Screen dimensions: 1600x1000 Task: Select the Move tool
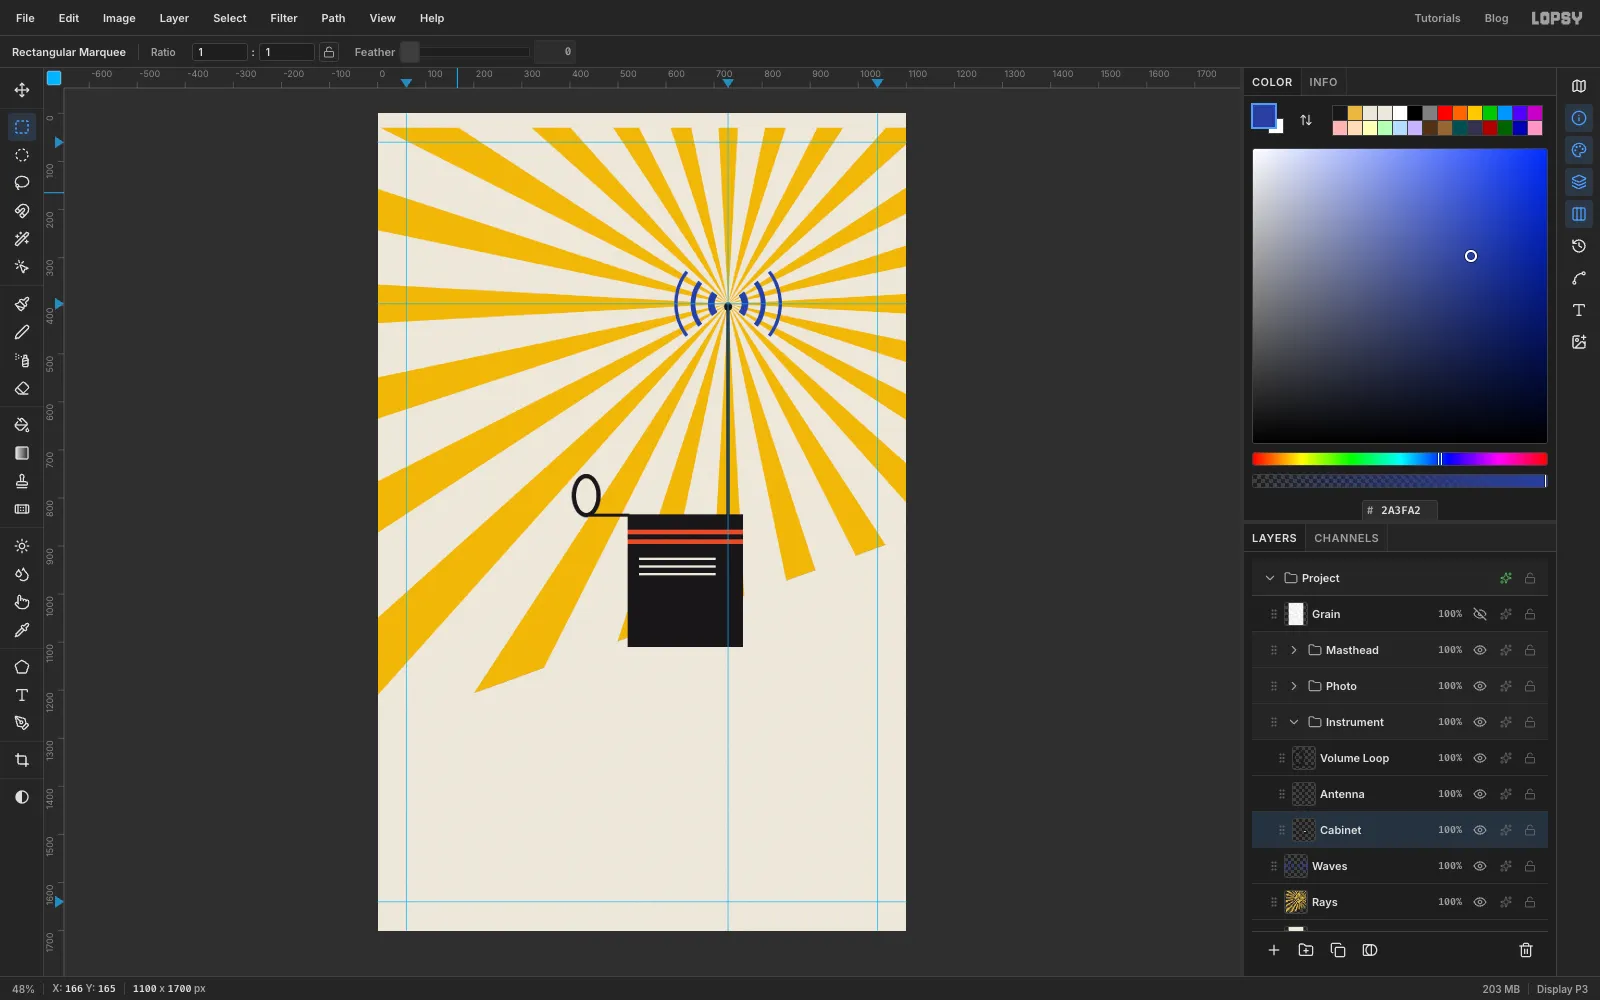point(22,90)
